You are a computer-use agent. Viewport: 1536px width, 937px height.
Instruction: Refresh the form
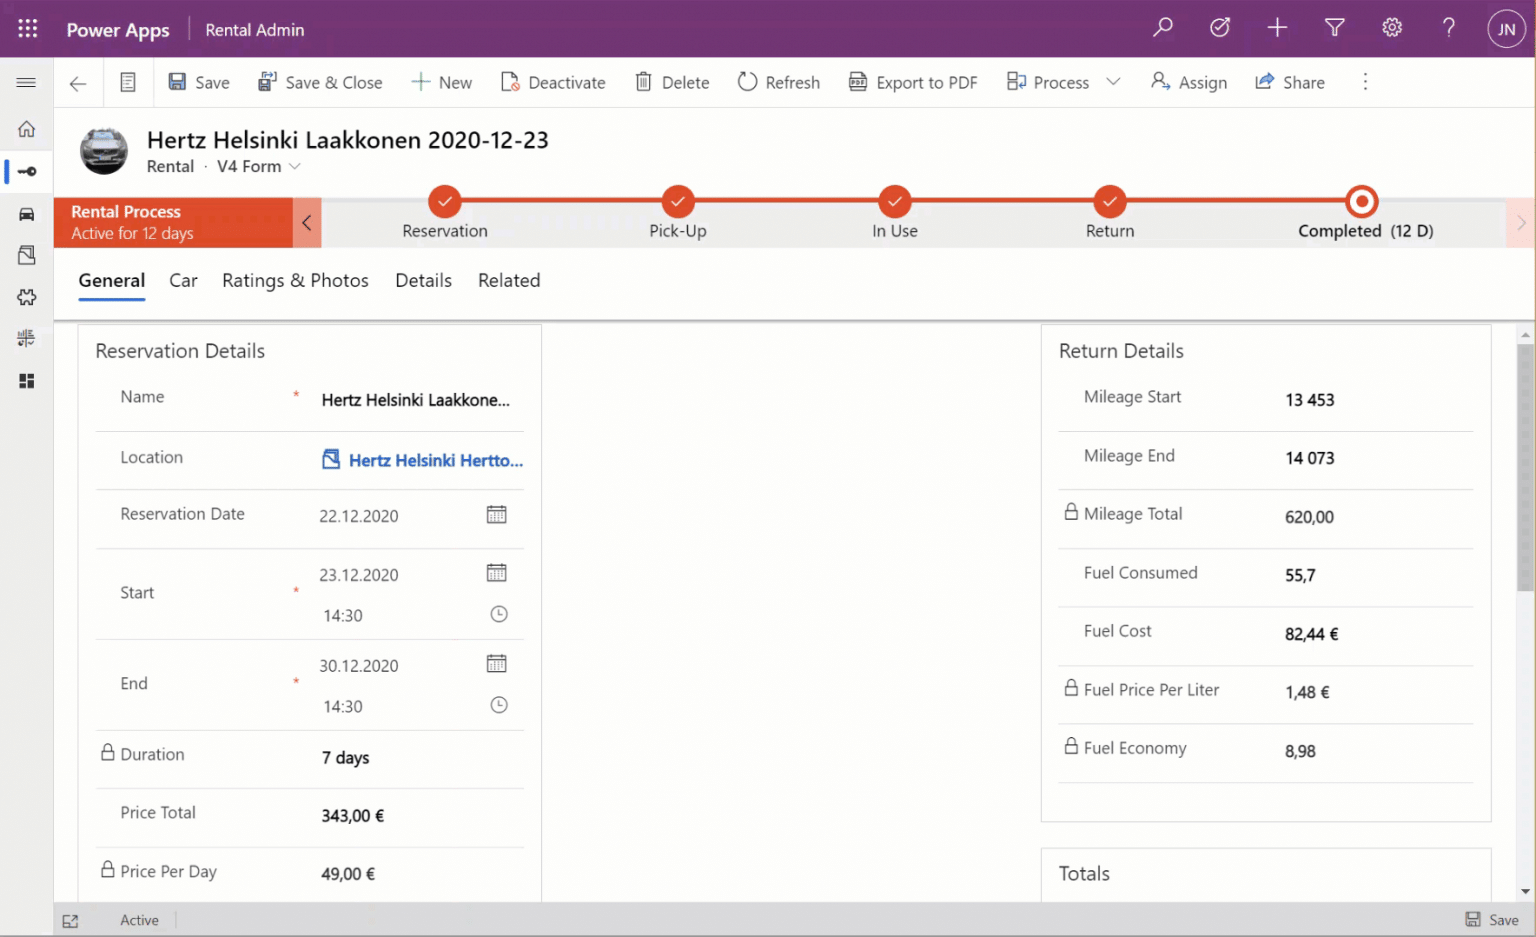pyautogui.click(x=779, y=82)
